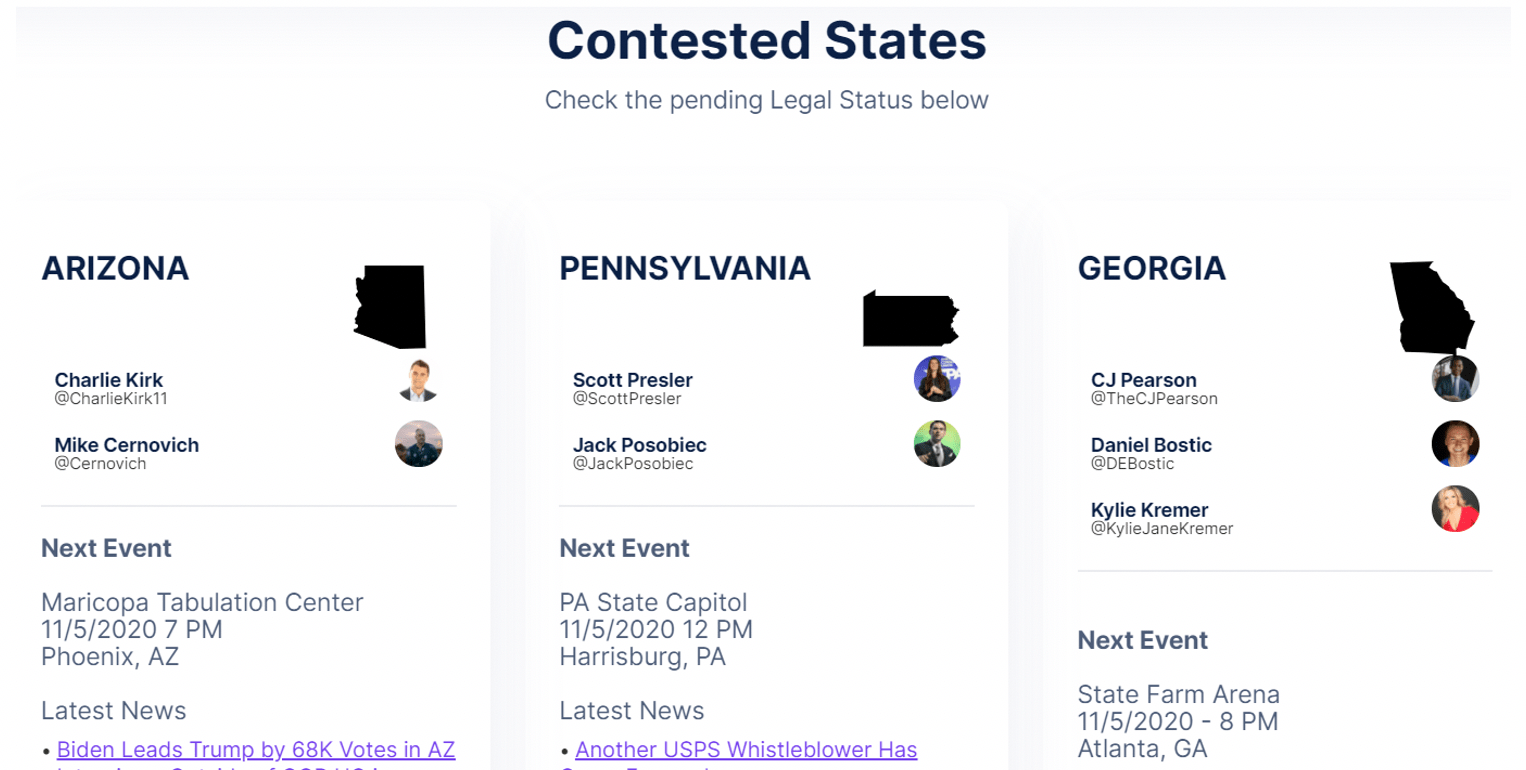
Task: Open Charlie Kirk's profile picture
Action: 418,380
